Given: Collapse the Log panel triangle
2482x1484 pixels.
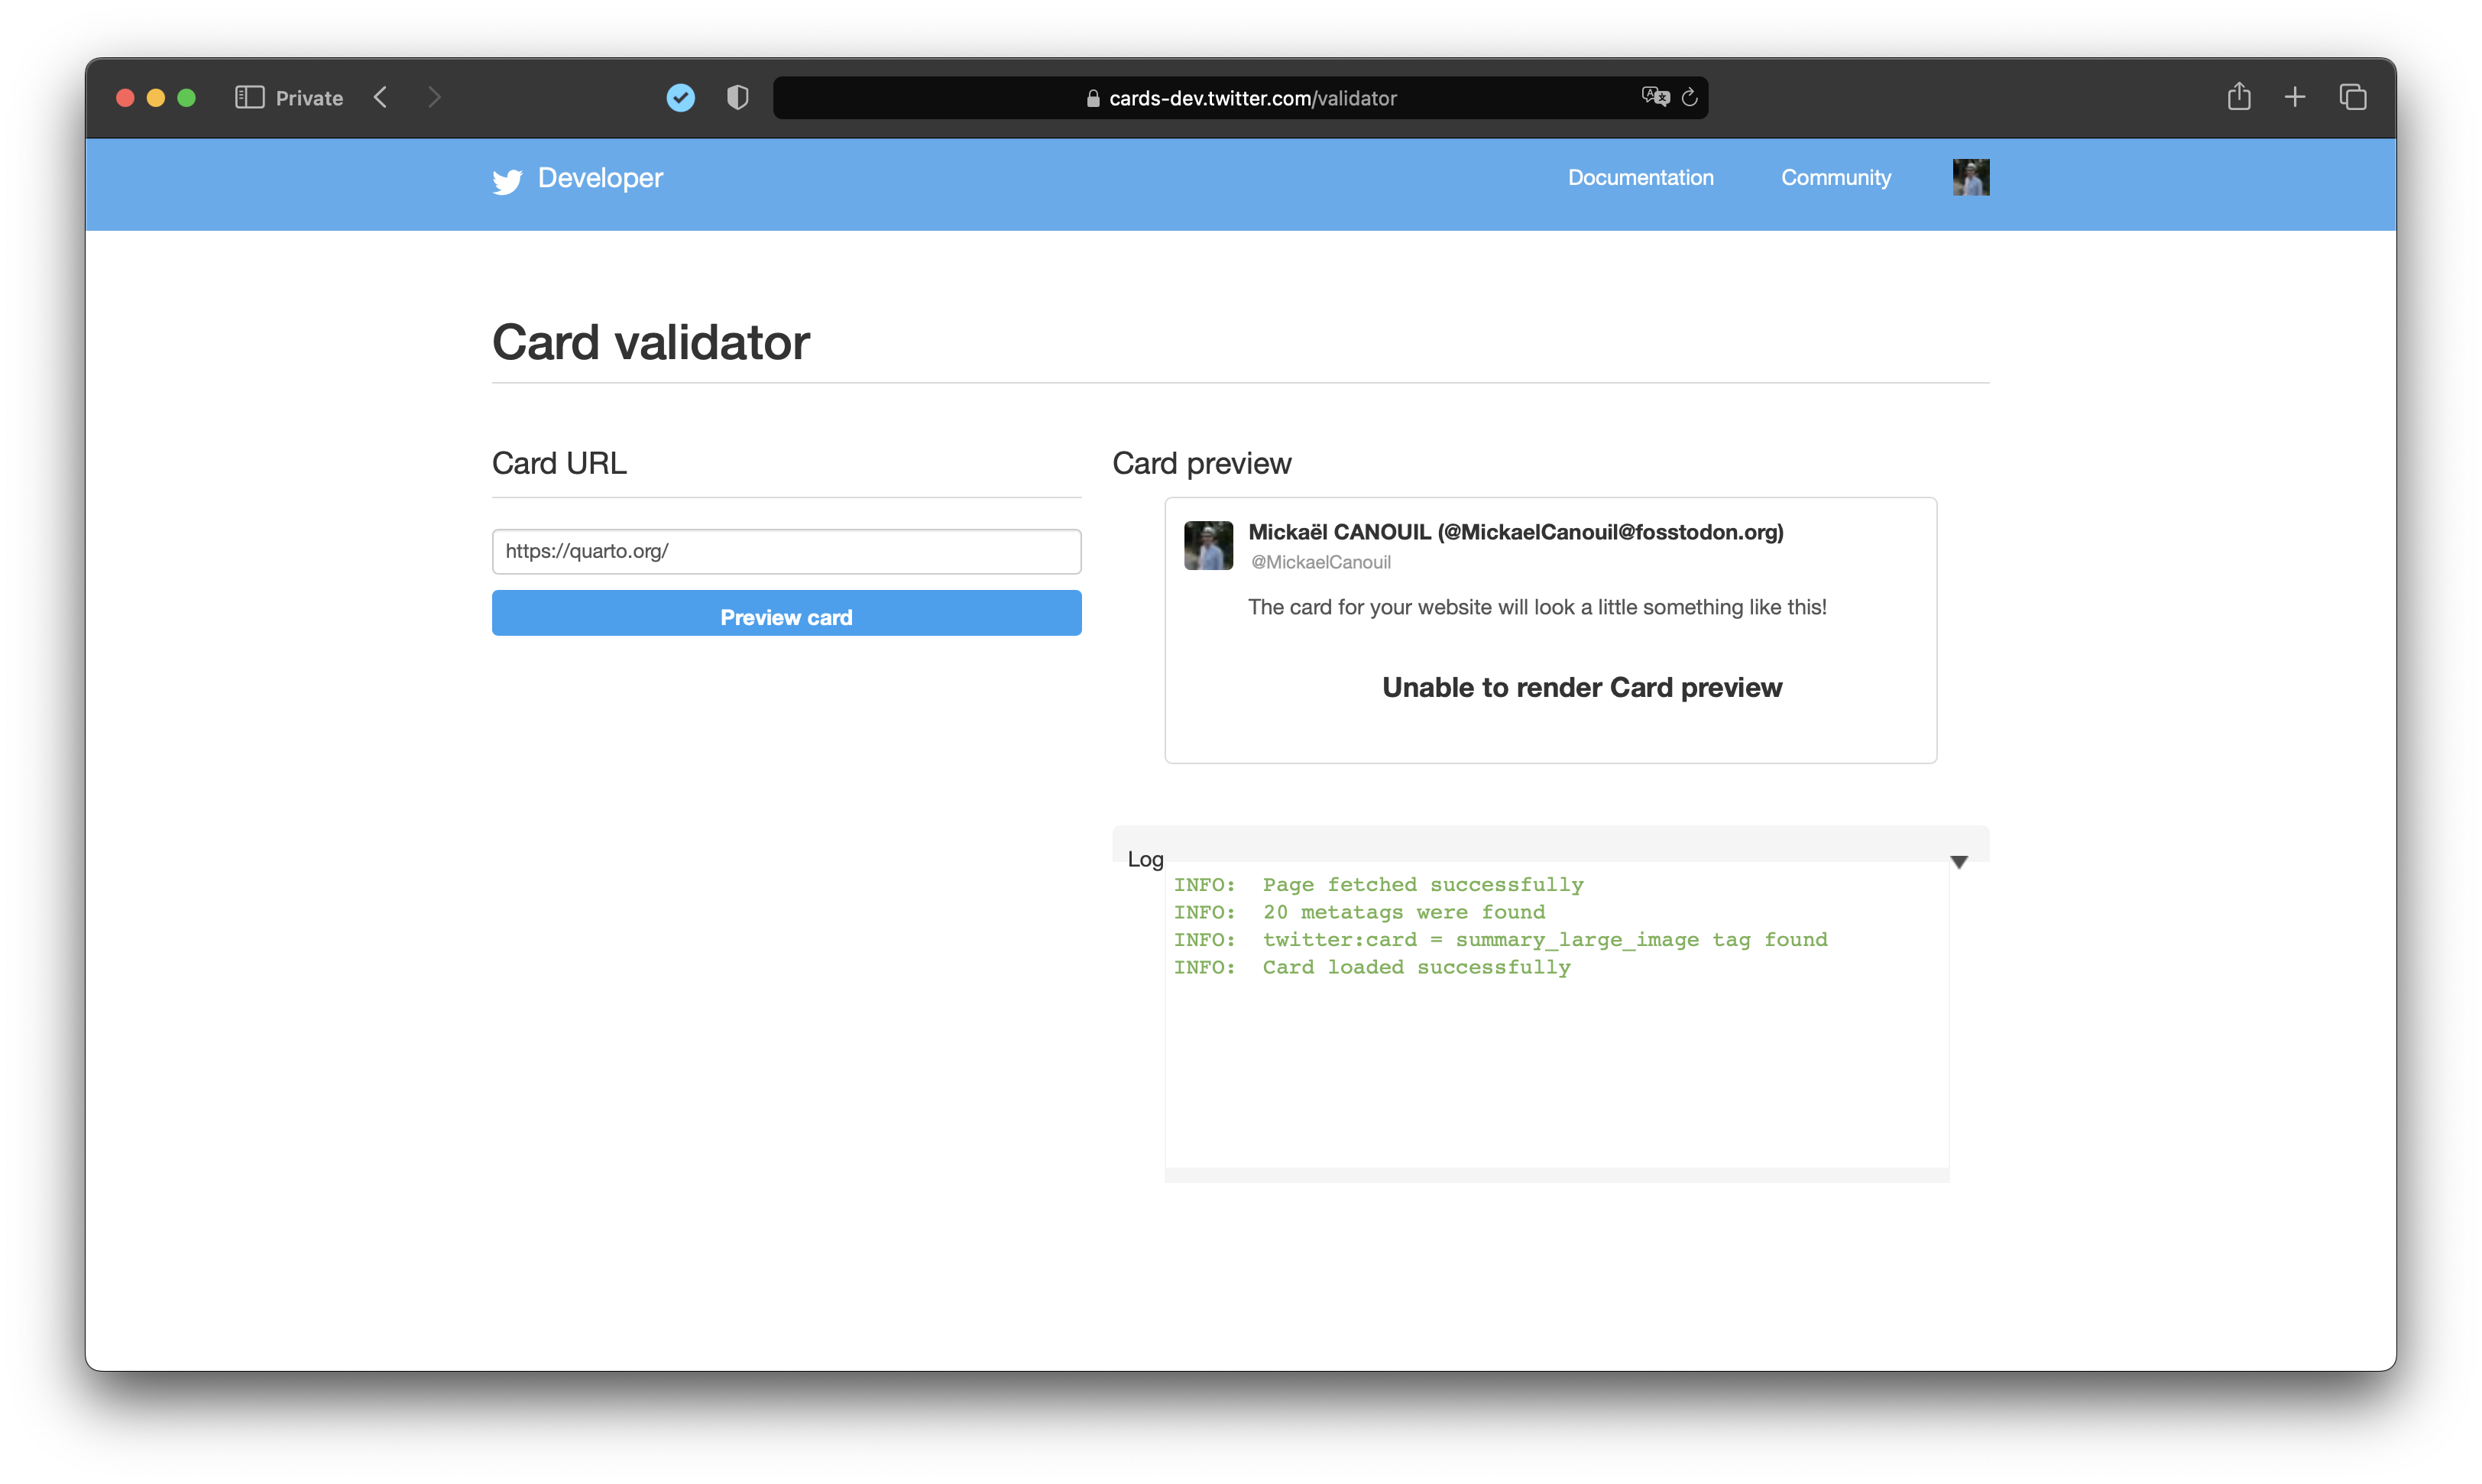Looking at the screenshot, I should pyautogui.click(x=1959, y=862).
